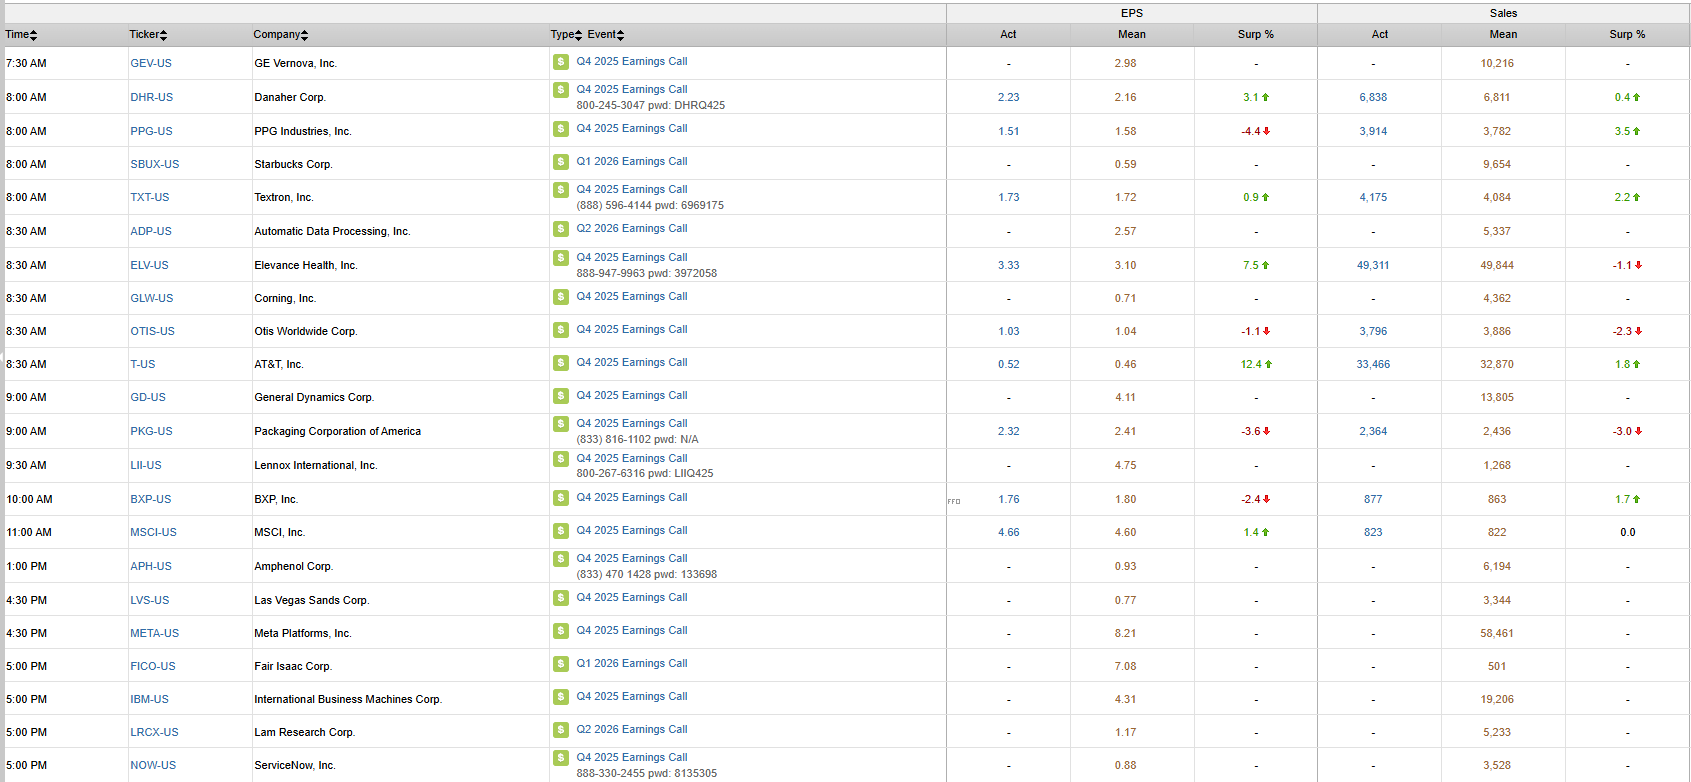Click the earnings icon beside Starbucks Q1 2026 call
This screenshot has height=782, width=1691.
[x=561, y=162]
